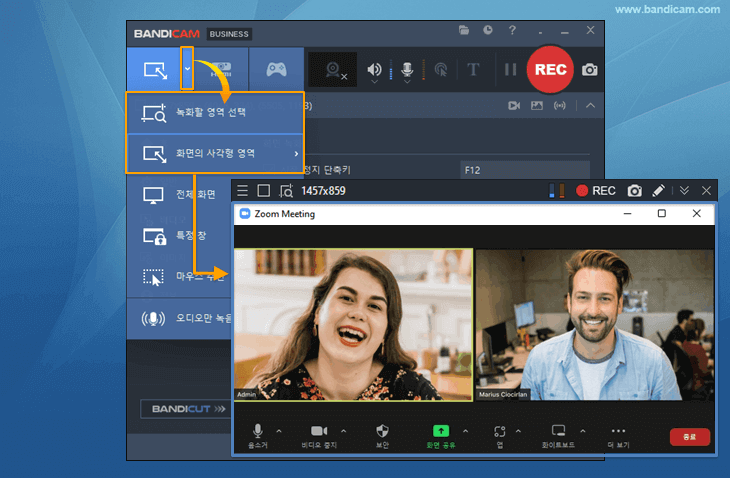Toggle the speaker sound icon in toolbar
Screen dimensions: 730x478
375,69
